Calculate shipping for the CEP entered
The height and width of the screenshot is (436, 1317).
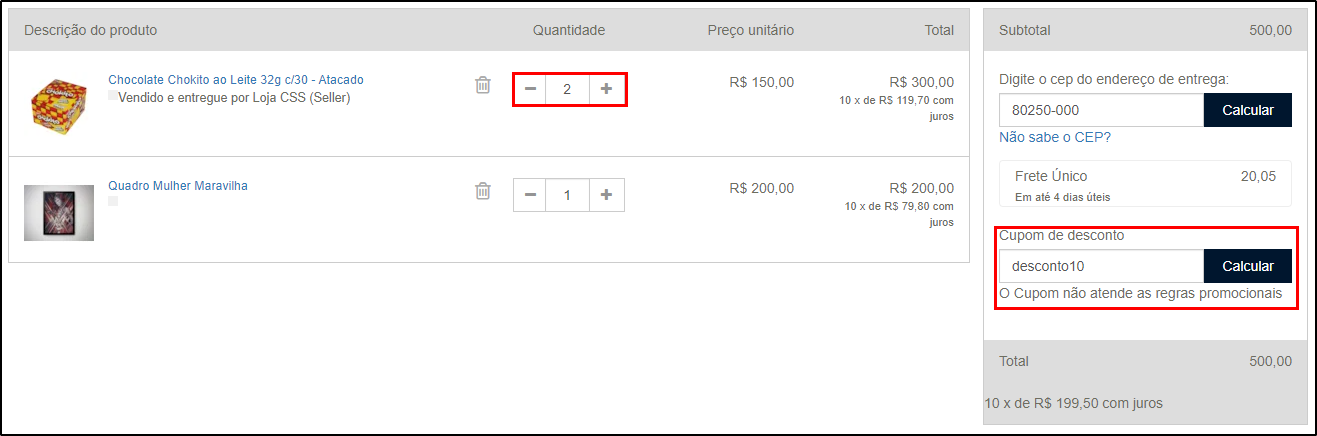coord(1247,110)
